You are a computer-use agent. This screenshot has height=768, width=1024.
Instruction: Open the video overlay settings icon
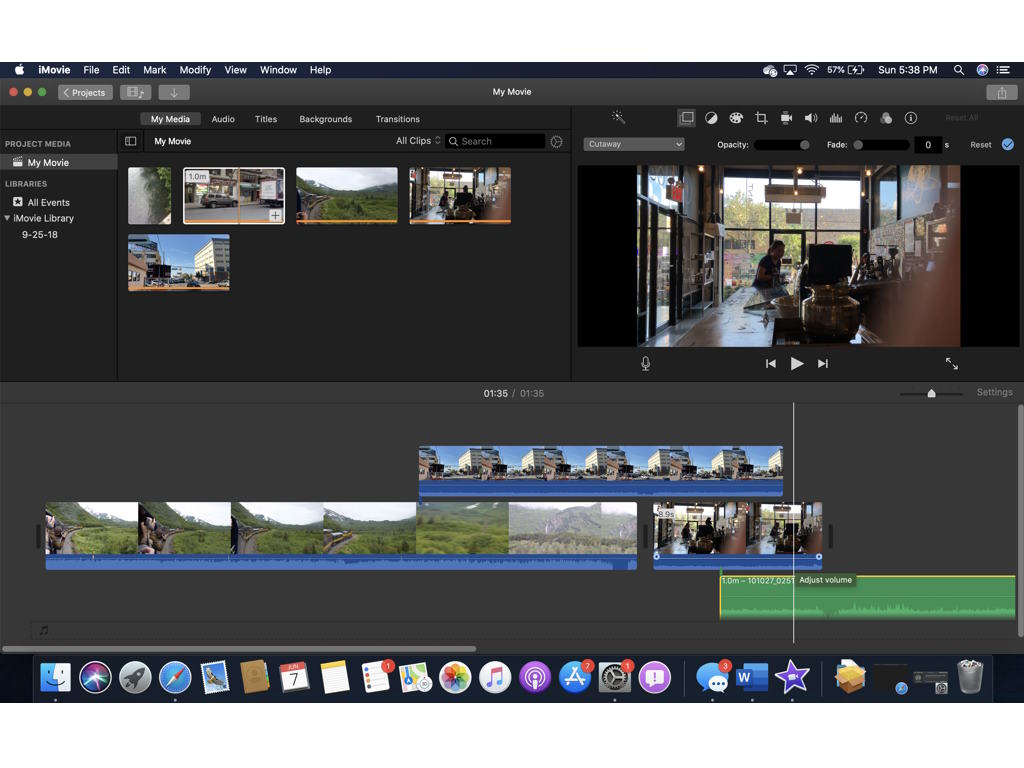pos(686,118)
